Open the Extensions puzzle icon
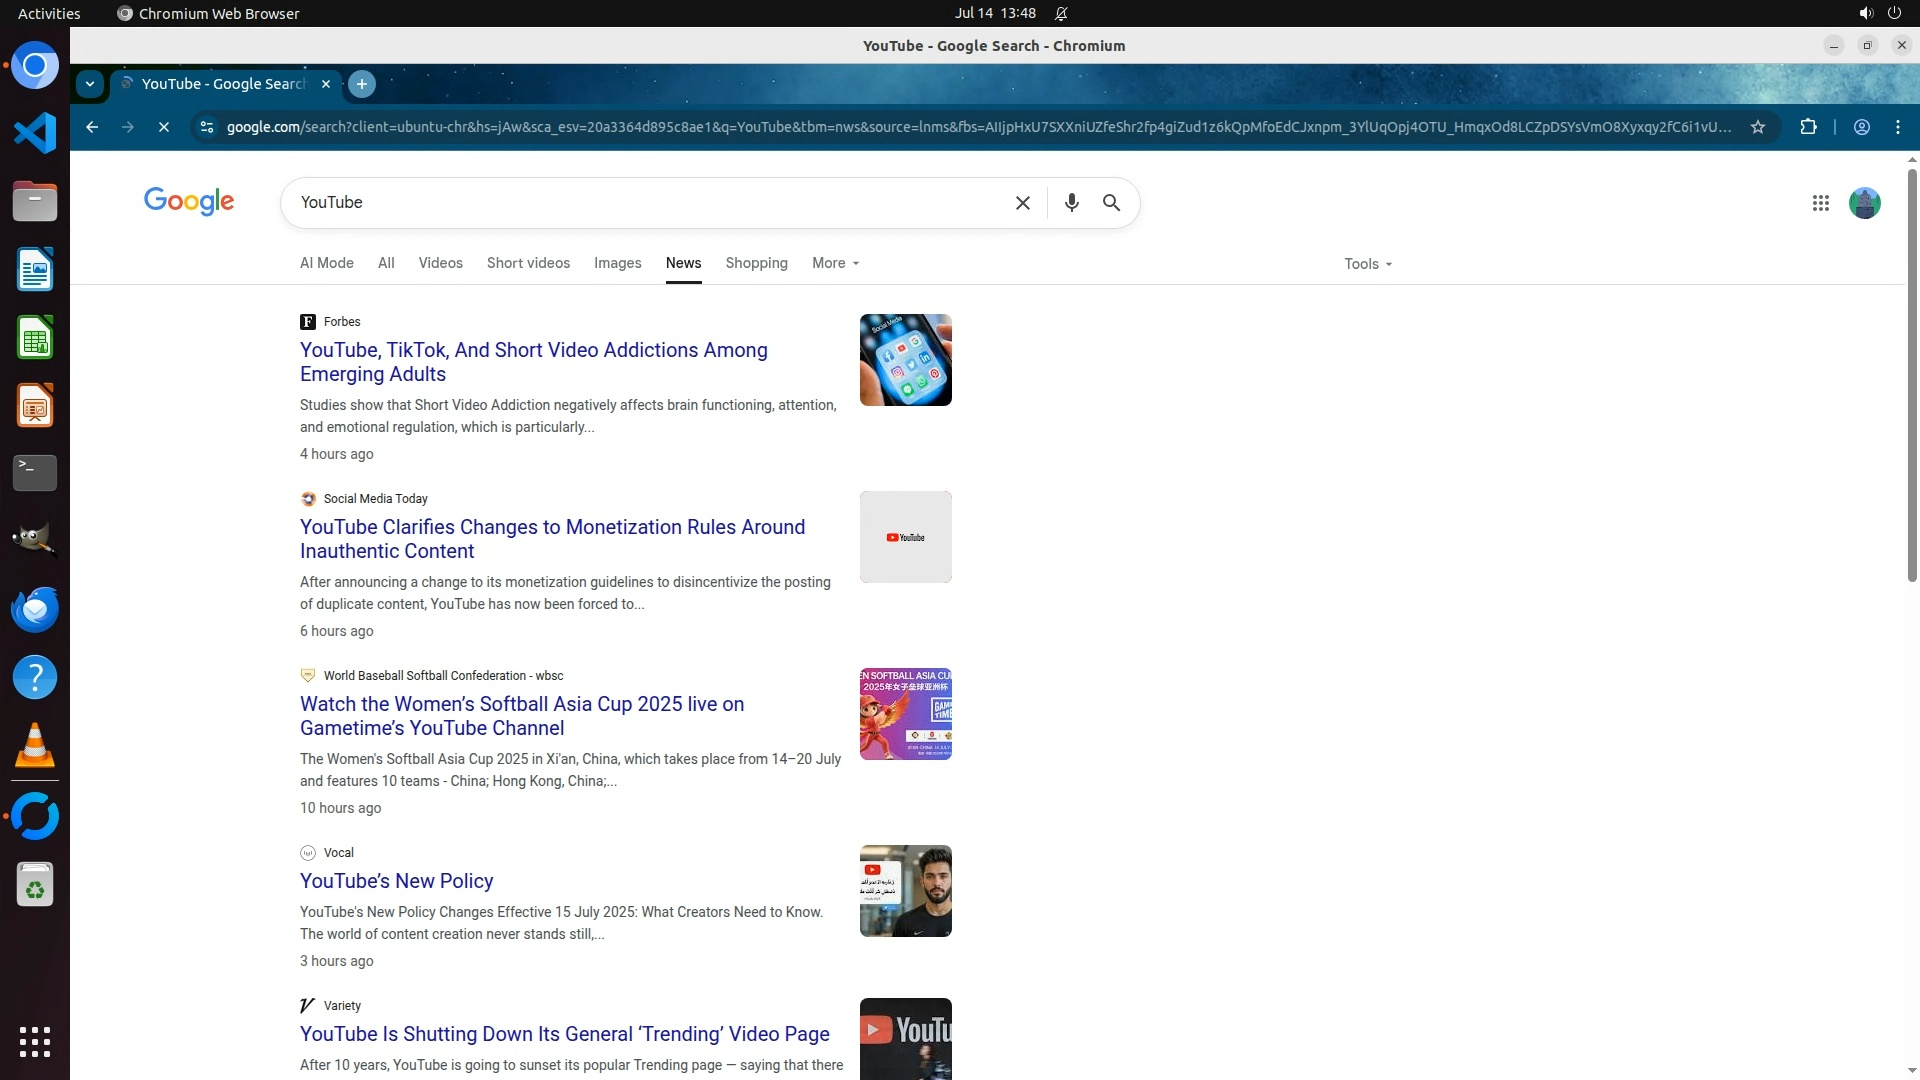Image resolution: width=1920 pixels, height=1080 pixels. click(1808, 127)
